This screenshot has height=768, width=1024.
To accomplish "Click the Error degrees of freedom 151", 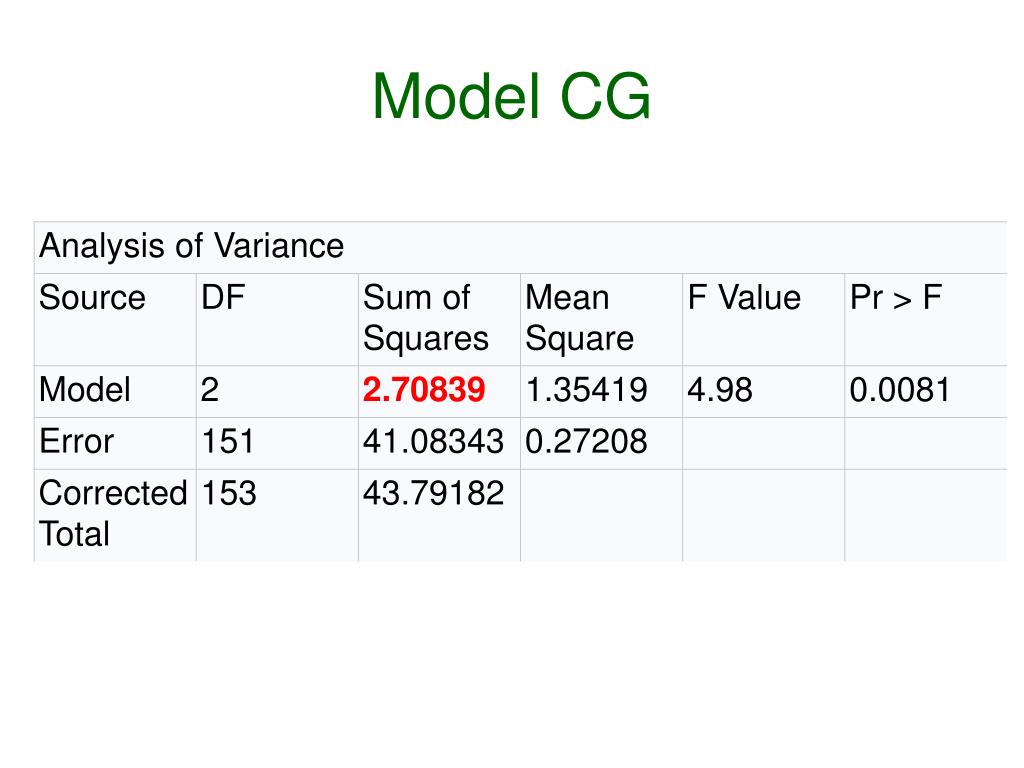I will pyautogui.click(x=227, y=442).
